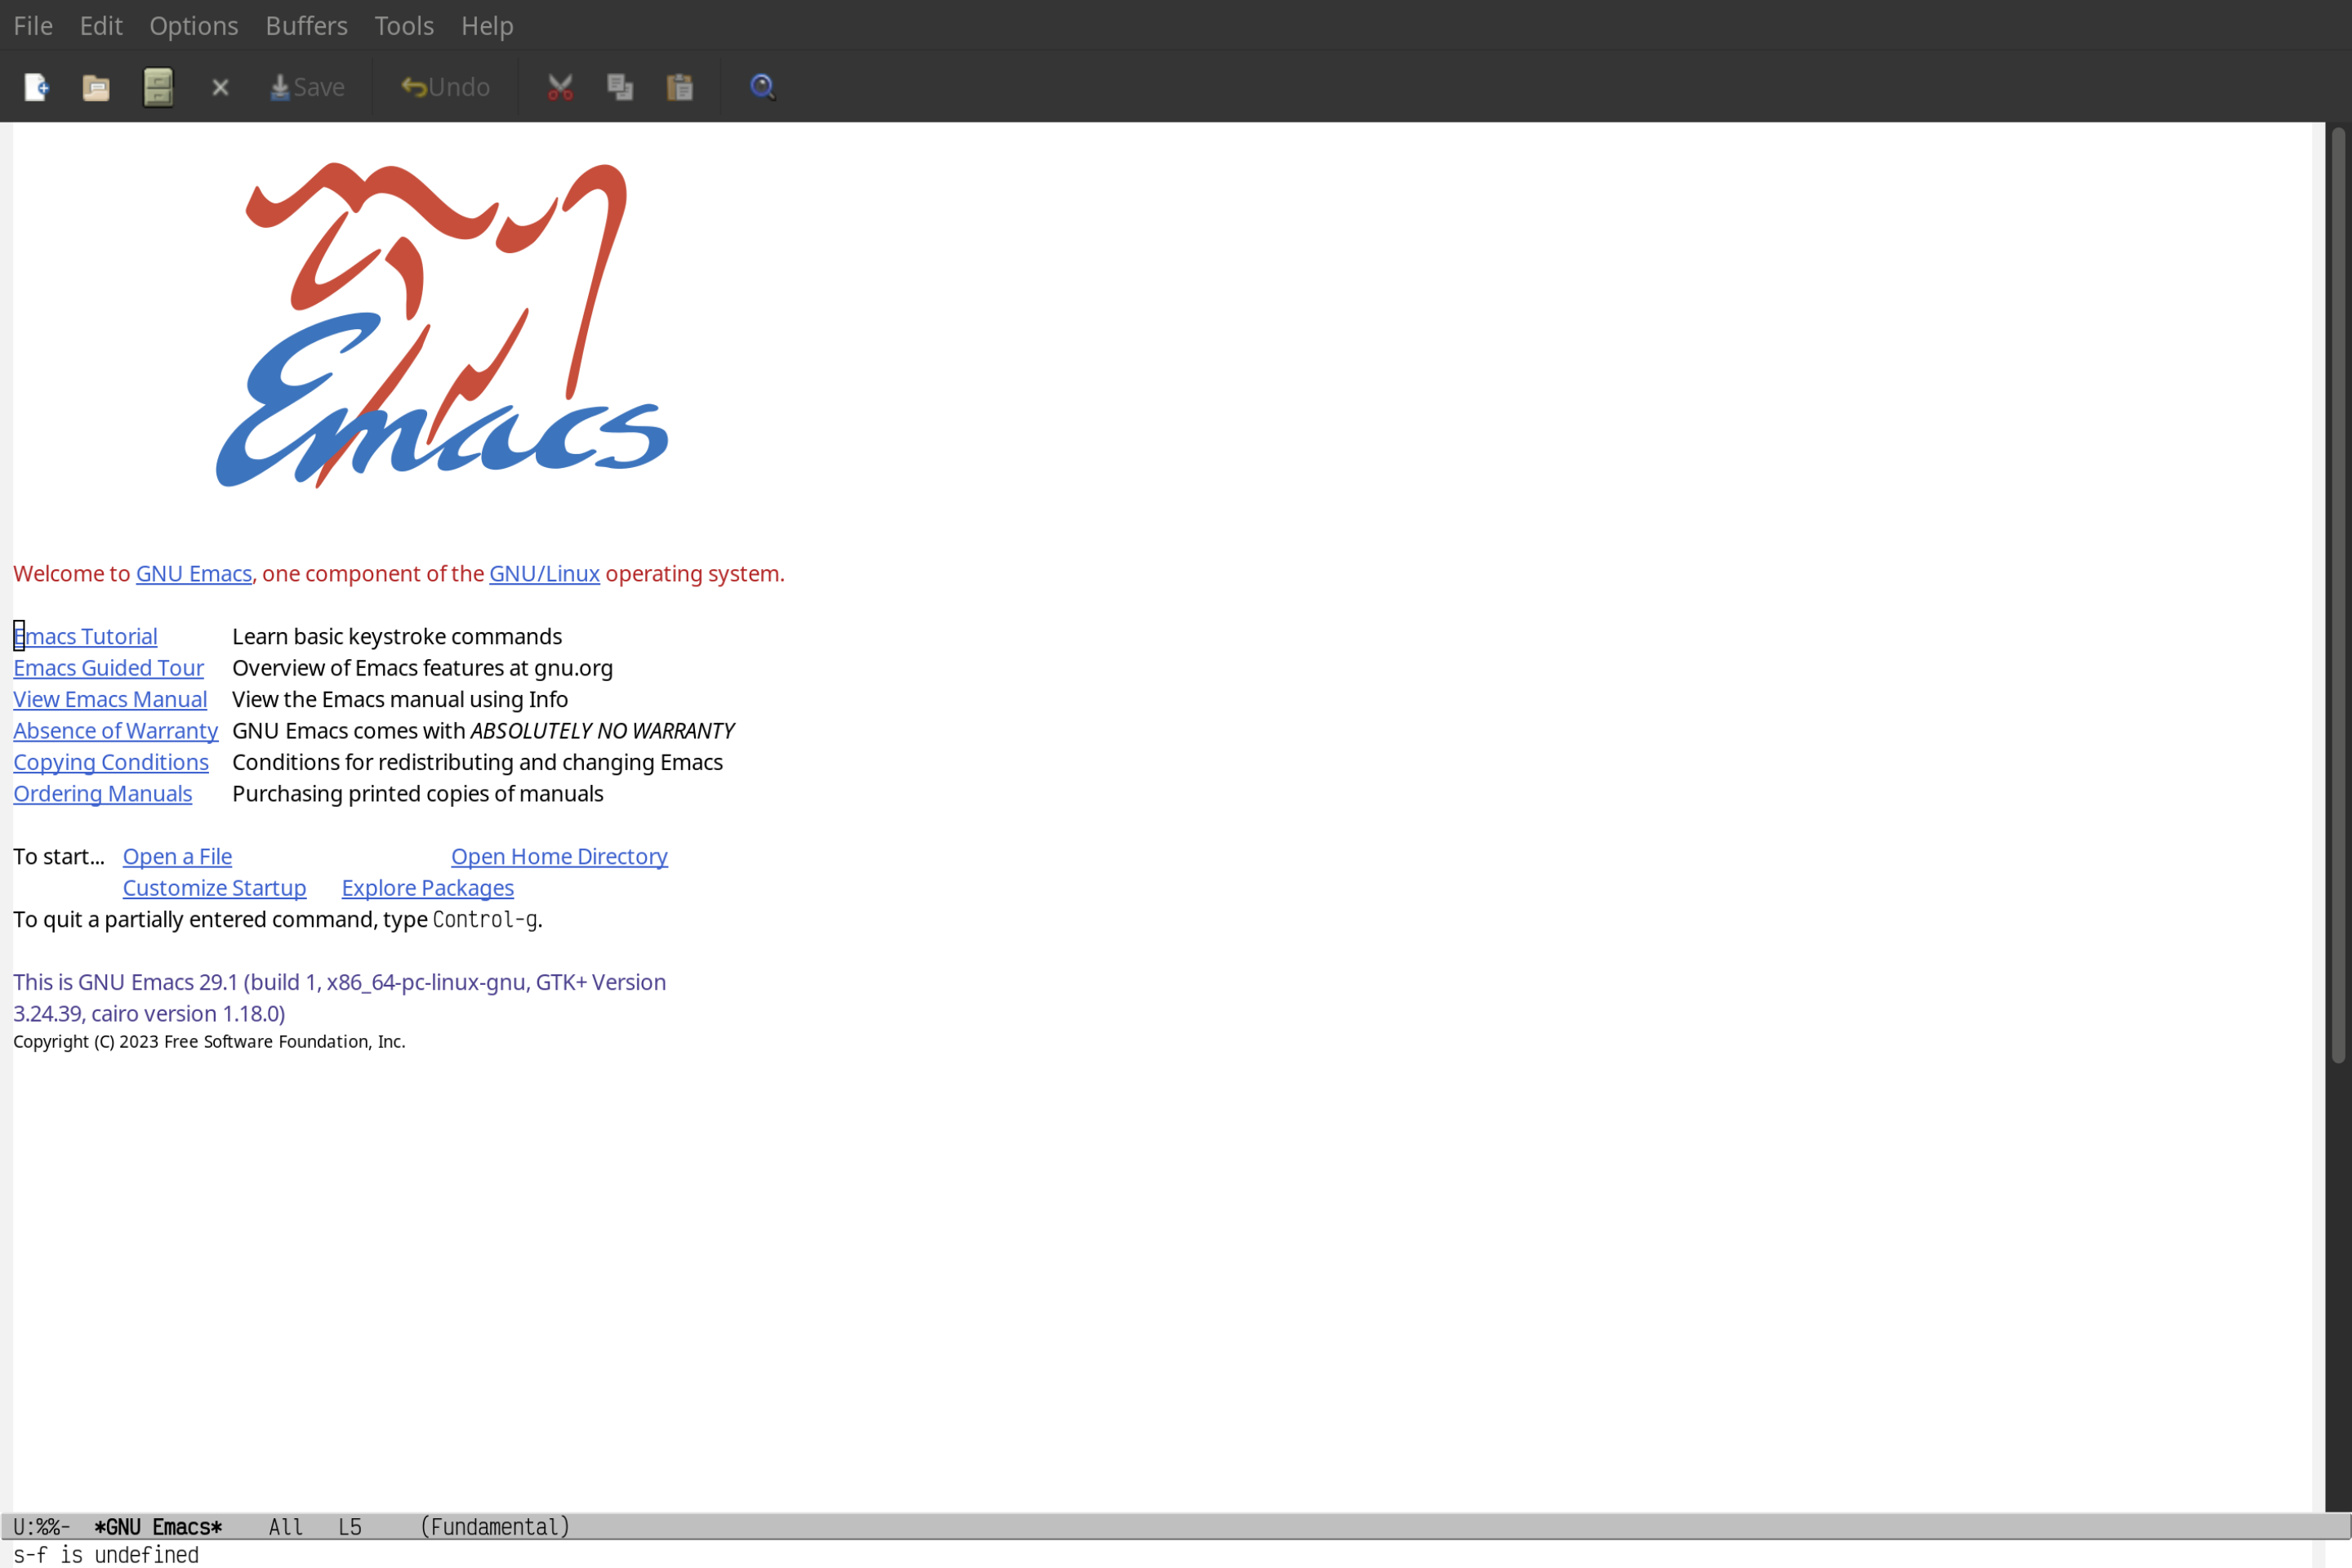This screenshot has width=2352, height=1568.
Task: Expand the Buffers menu
Action: tap(306, 24)
